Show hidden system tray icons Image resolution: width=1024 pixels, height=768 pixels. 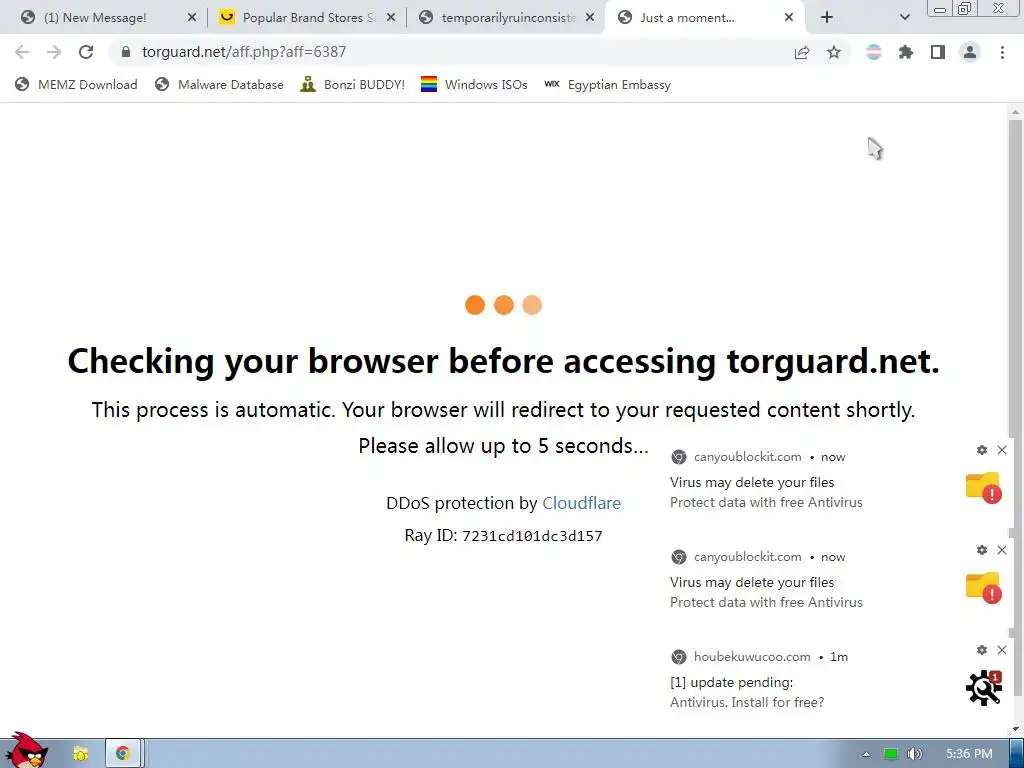pos(866,754)
